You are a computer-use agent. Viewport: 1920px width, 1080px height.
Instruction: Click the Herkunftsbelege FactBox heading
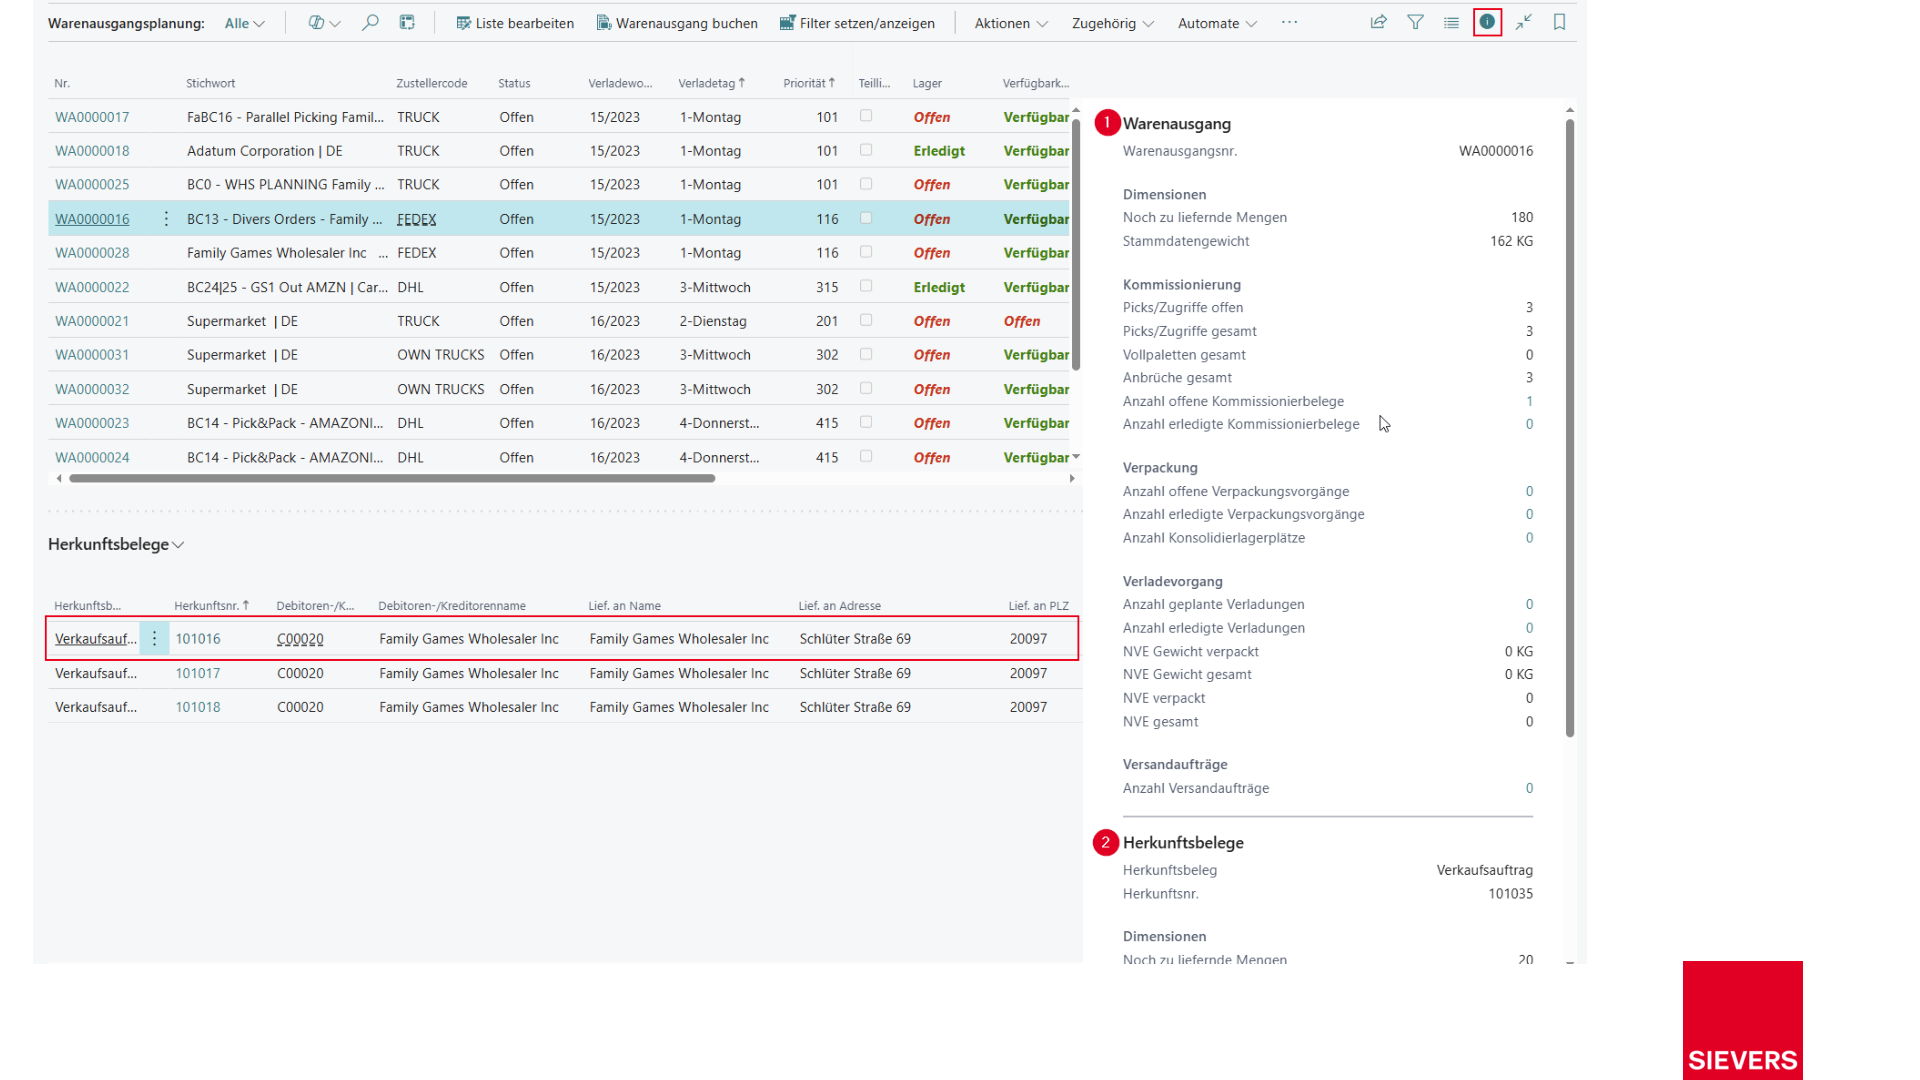(1183, 843)
